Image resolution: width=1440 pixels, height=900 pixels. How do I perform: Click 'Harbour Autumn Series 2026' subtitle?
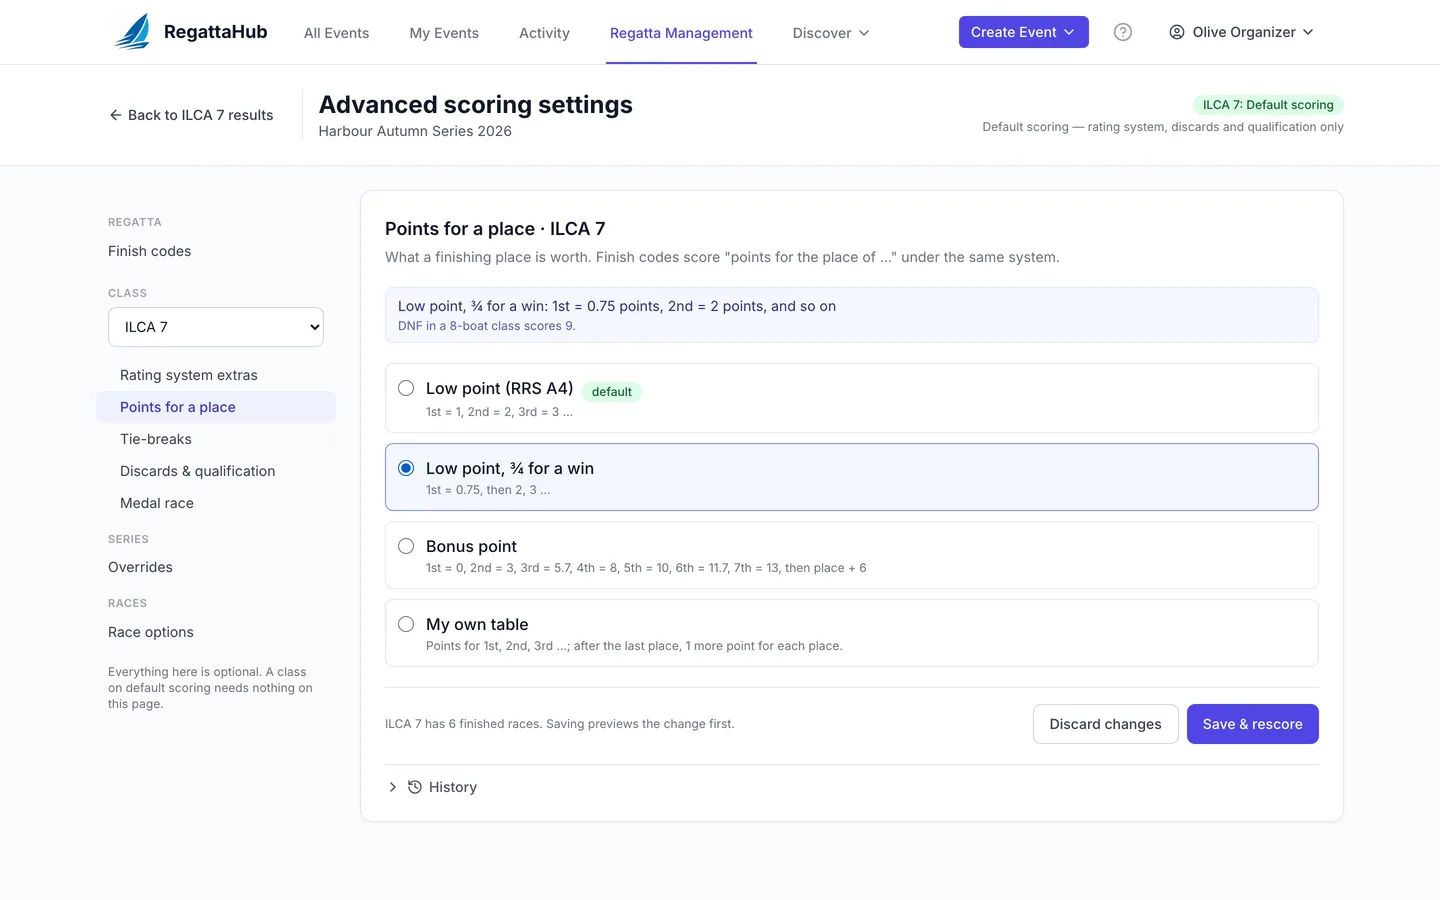click(x=415, y=131)
